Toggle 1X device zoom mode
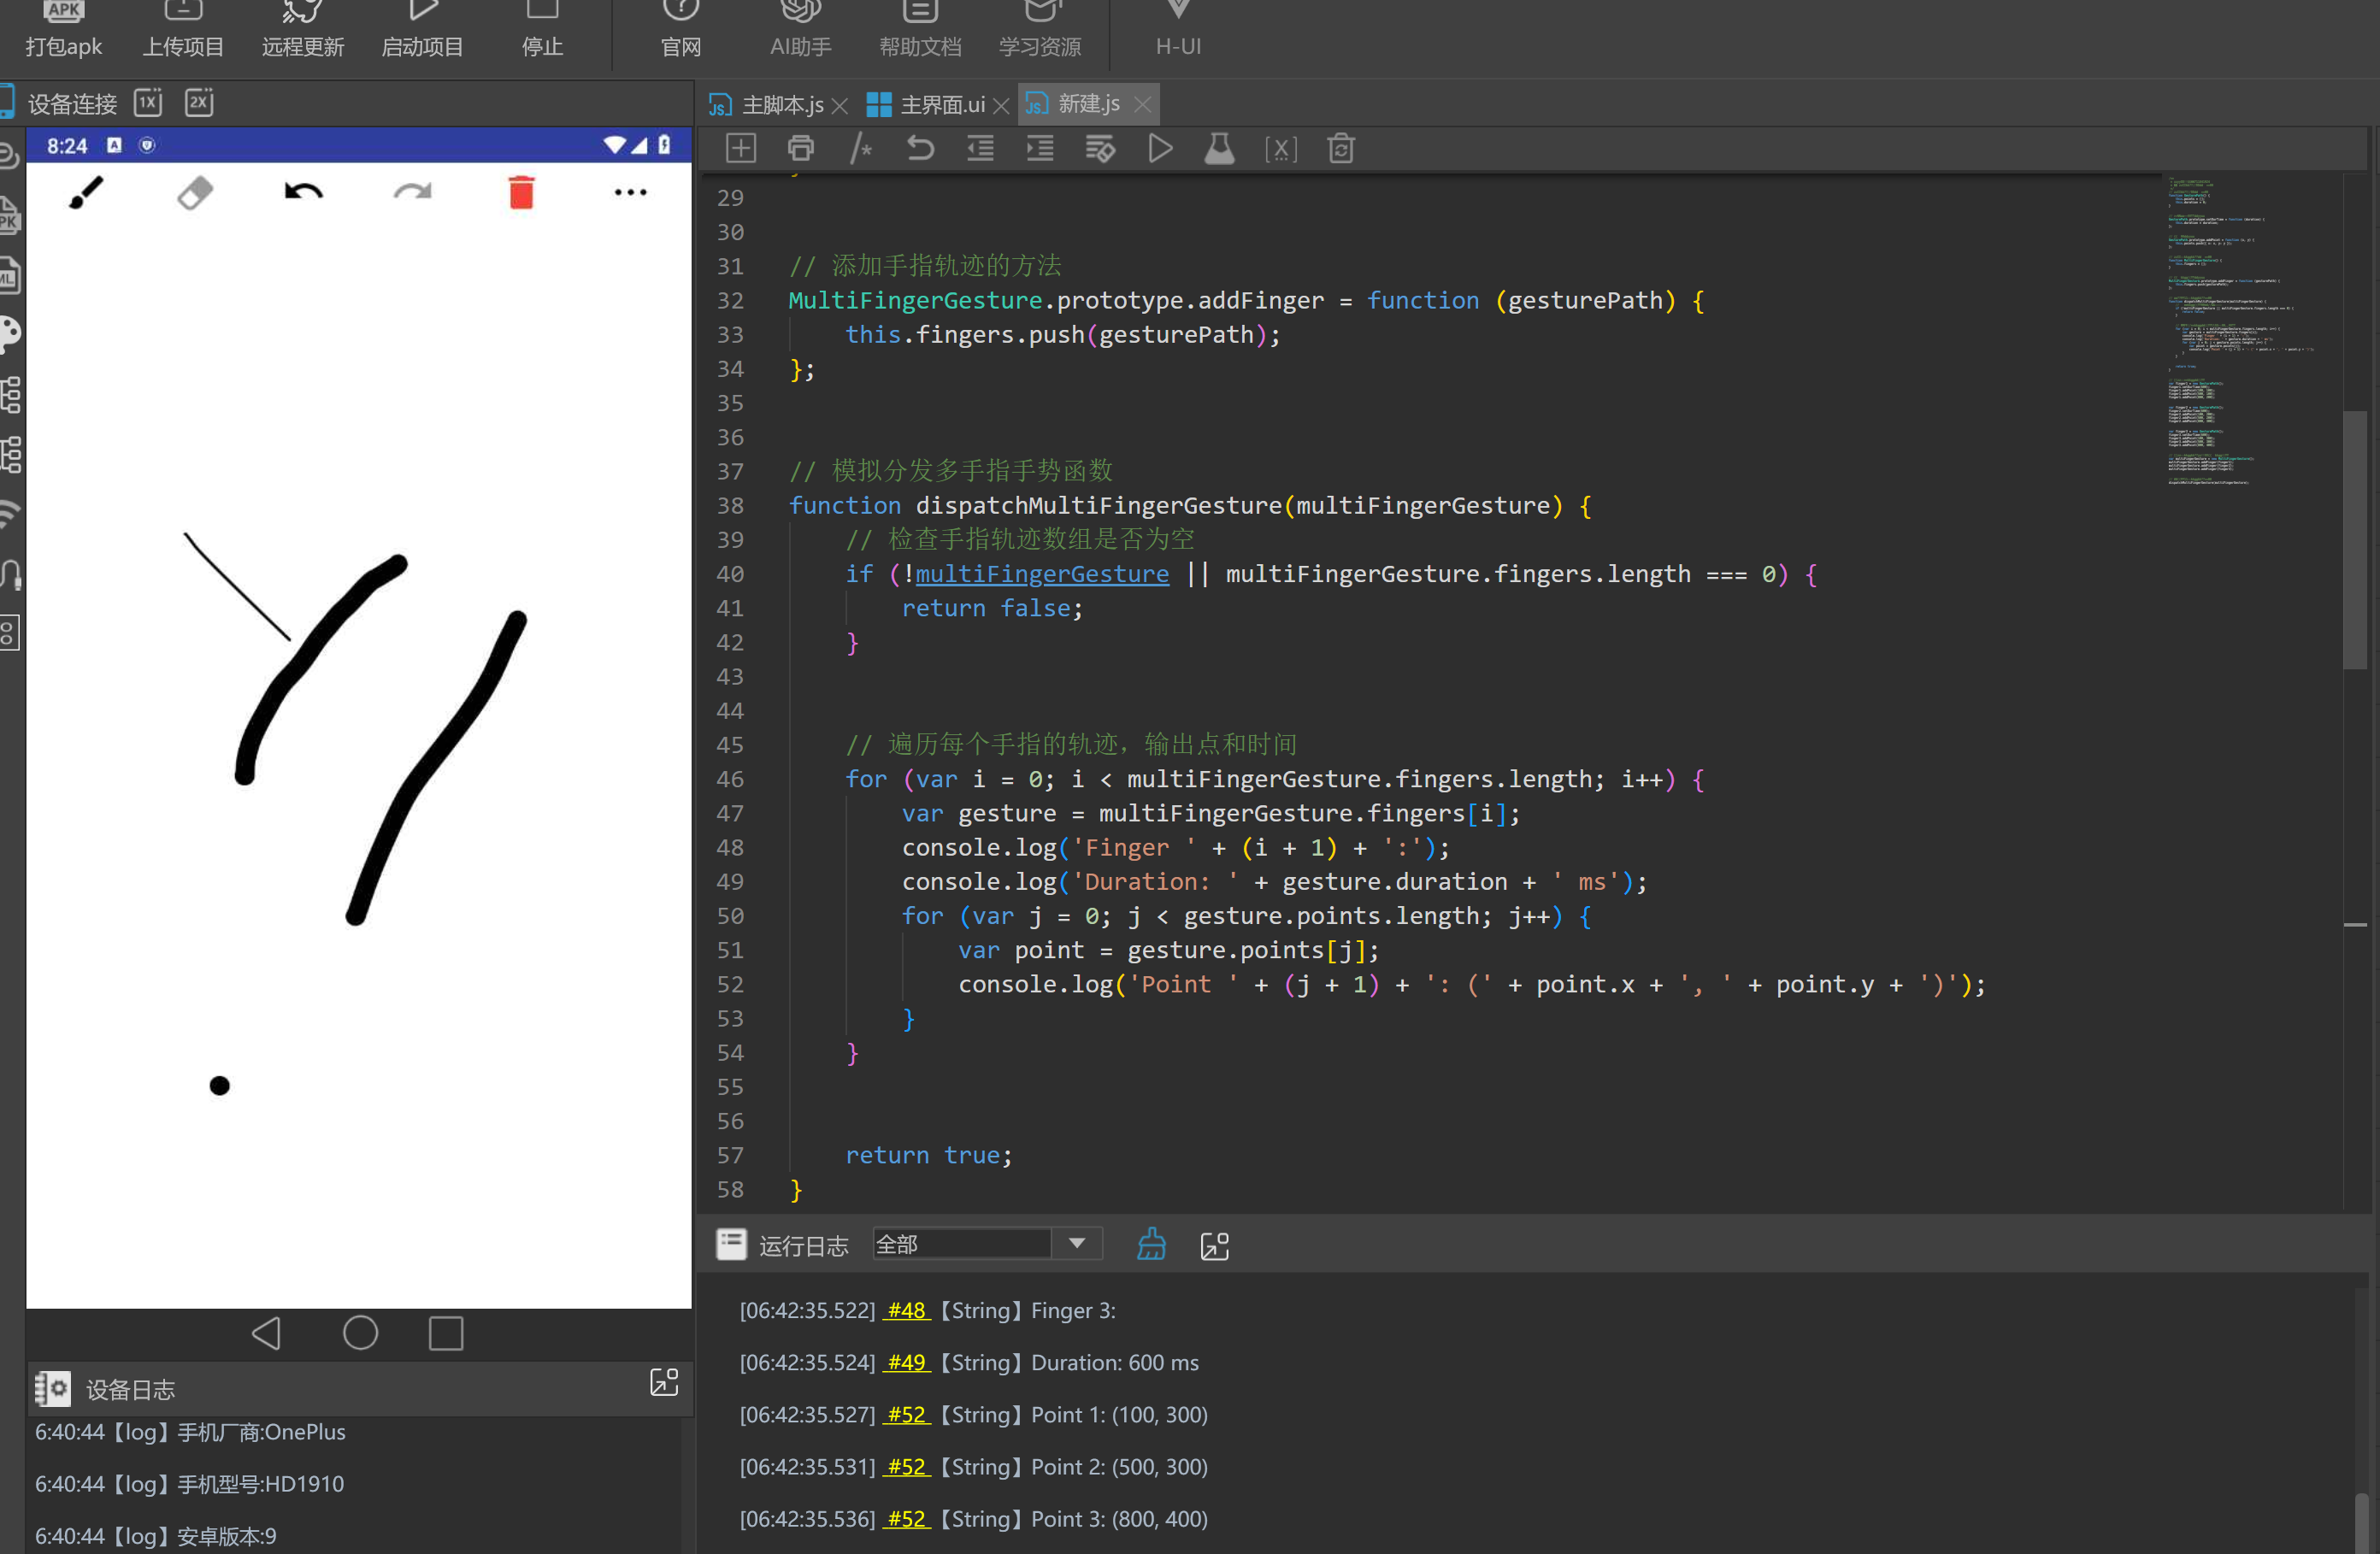 [148, 102]
